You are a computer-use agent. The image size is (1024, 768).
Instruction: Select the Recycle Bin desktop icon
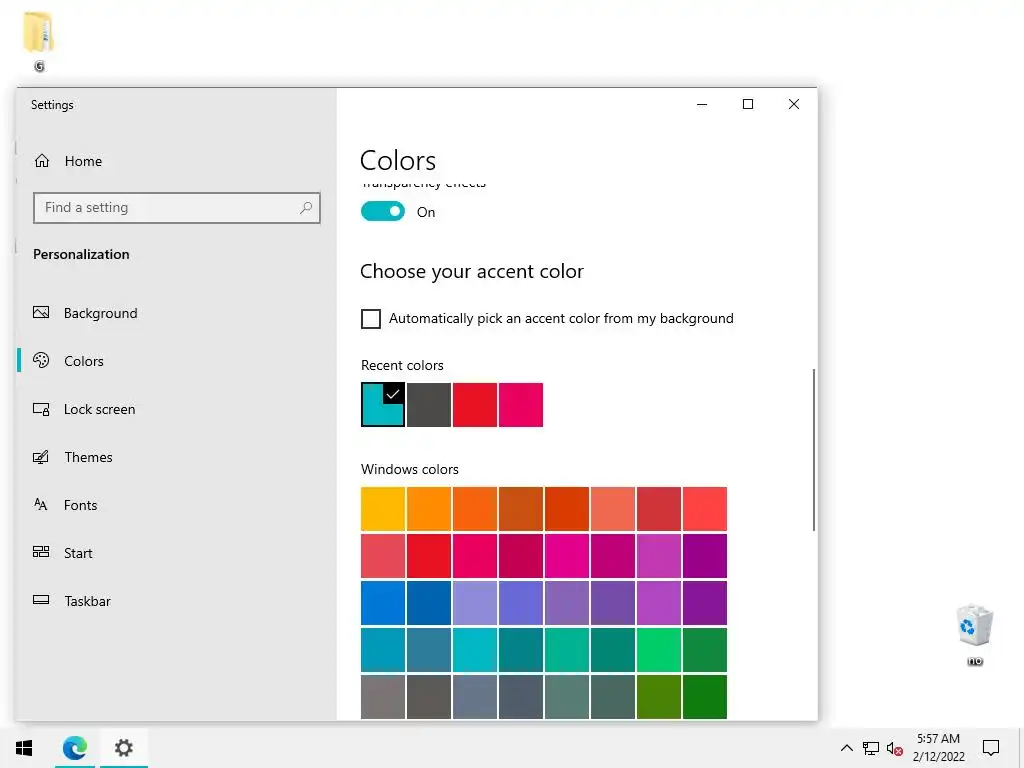974,633
